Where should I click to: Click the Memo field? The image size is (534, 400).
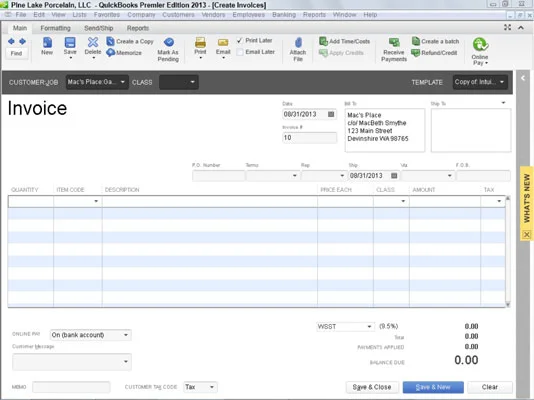pos(71,387)
